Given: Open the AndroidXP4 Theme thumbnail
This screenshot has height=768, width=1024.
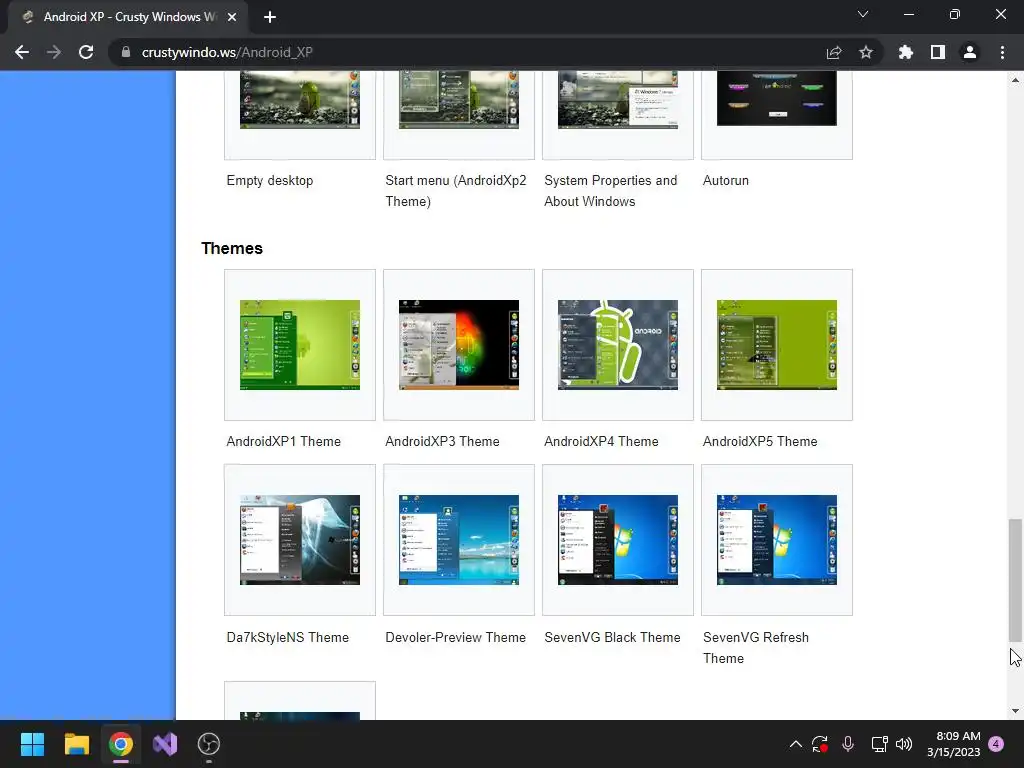Looking at the screenshot, I should 618,345.
